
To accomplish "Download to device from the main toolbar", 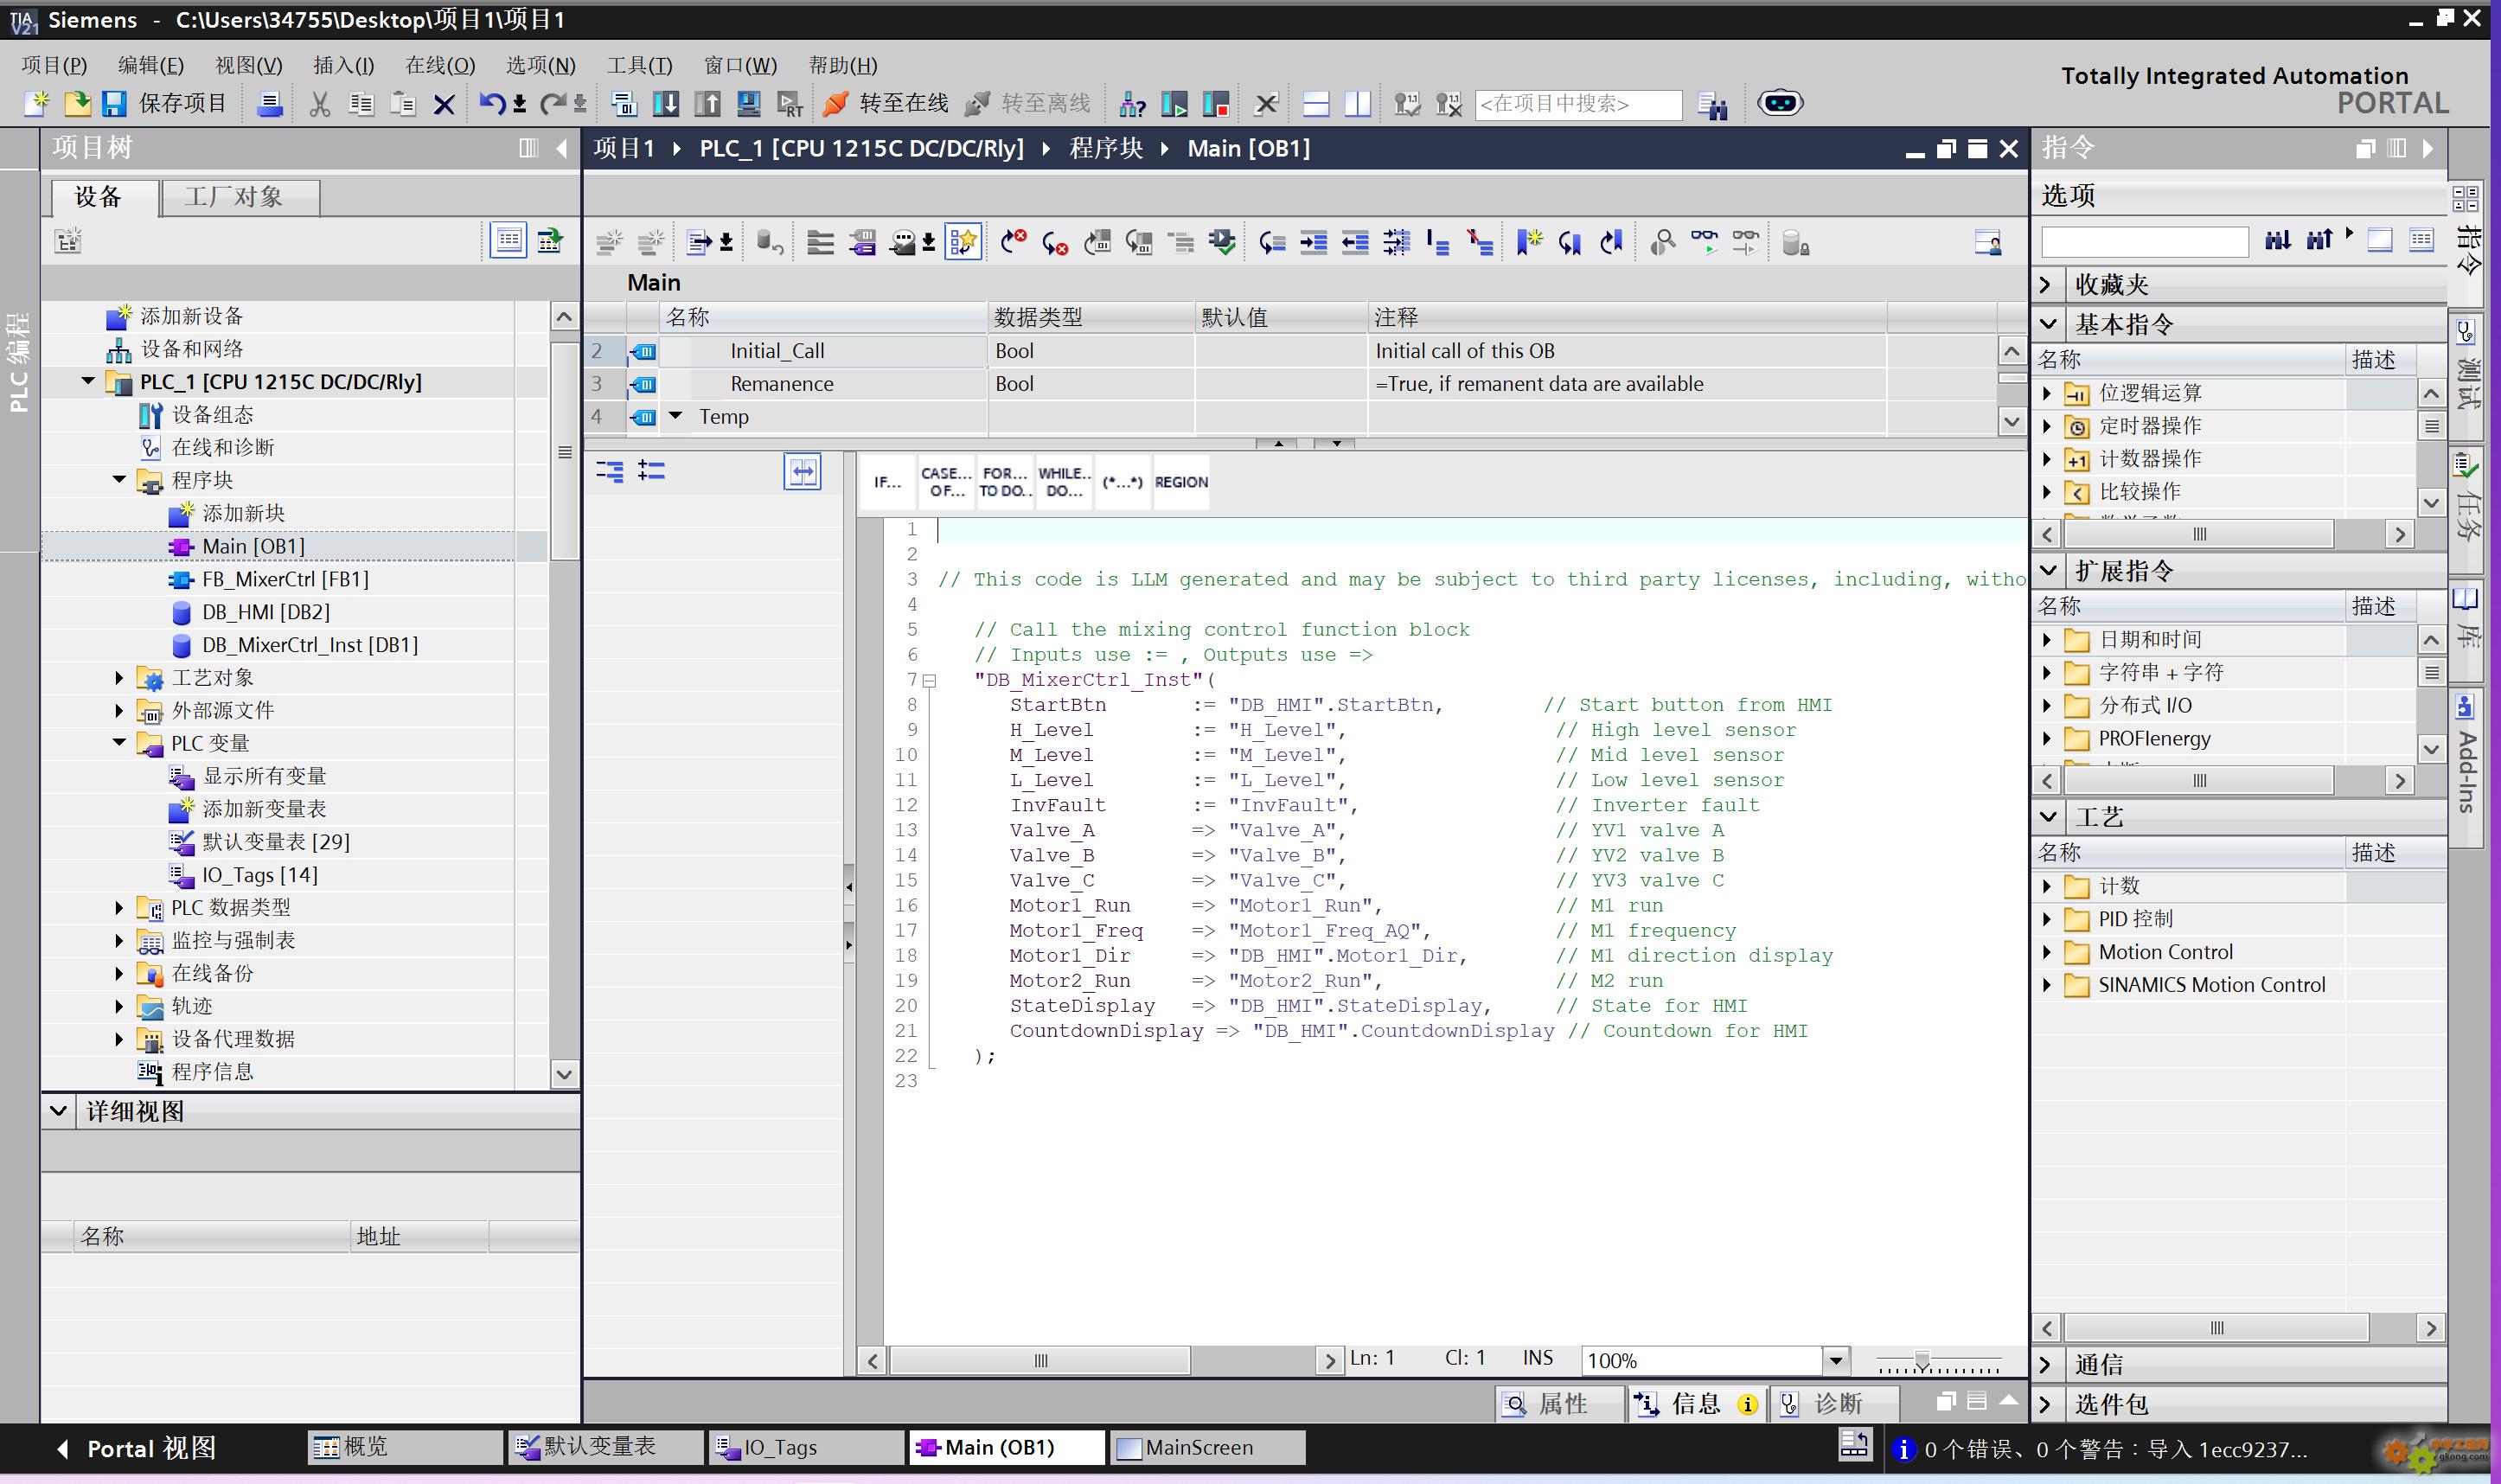I will [x=666, y=103].
